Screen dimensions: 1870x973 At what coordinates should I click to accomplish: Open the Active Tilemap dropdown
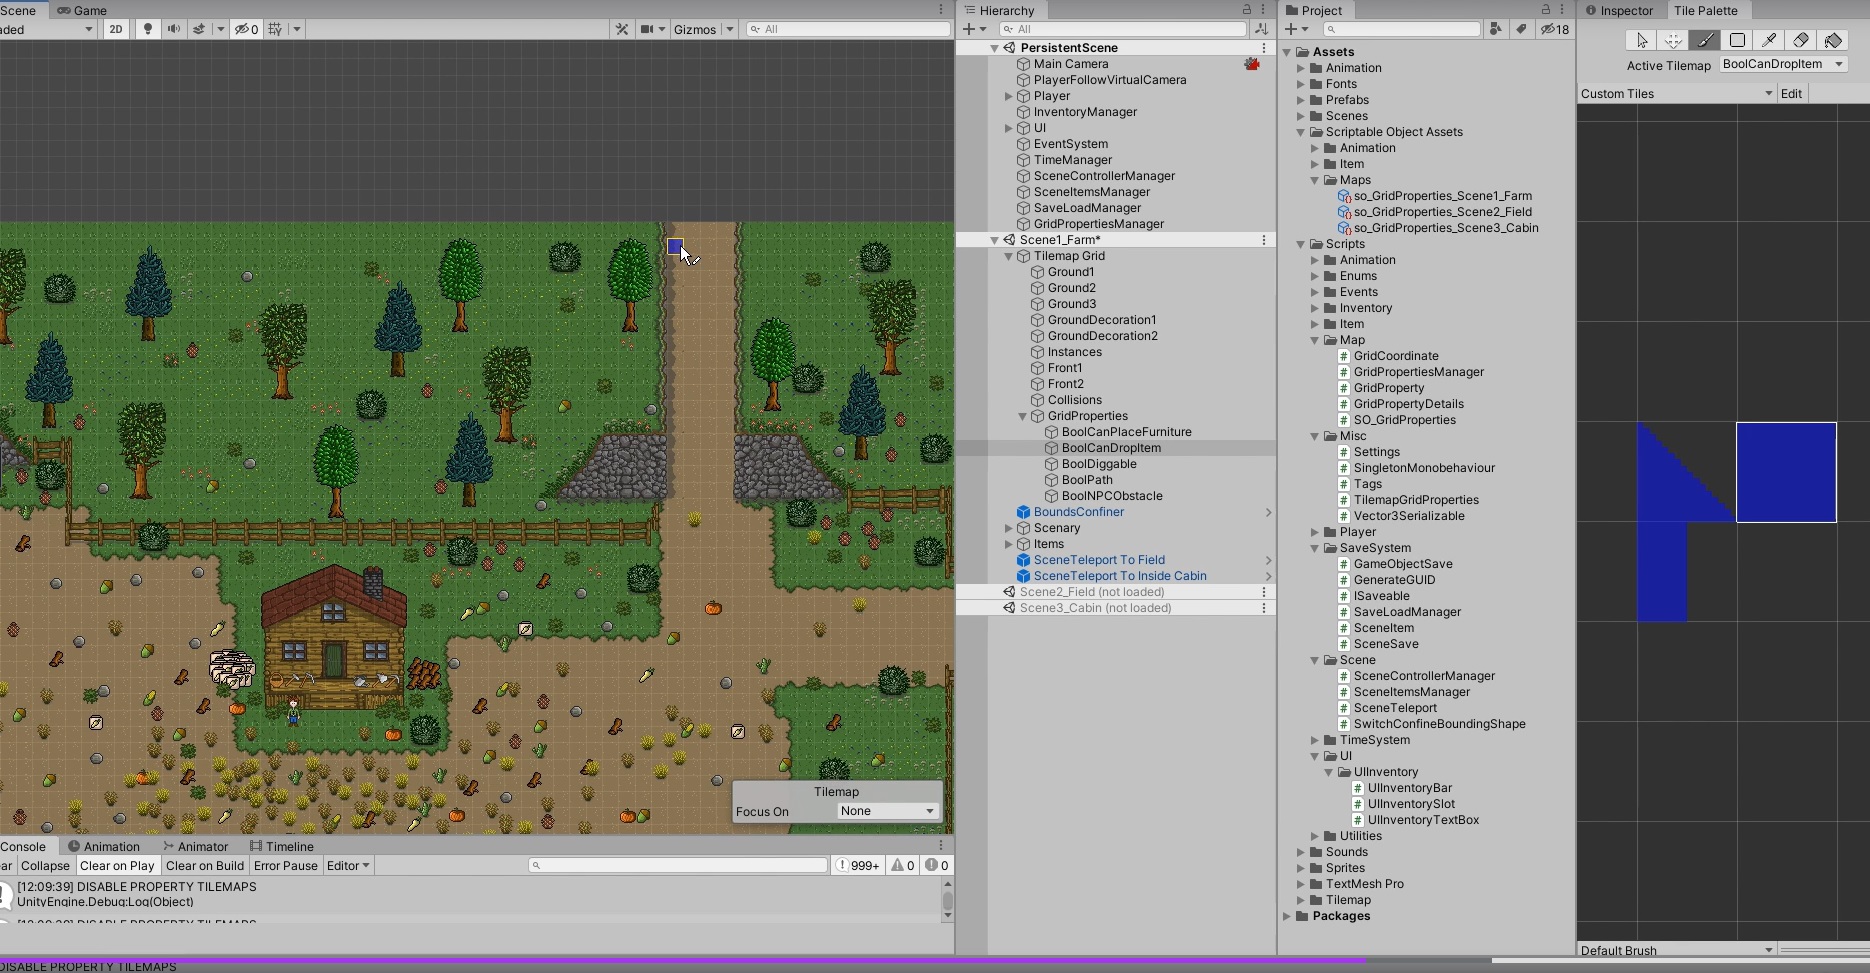click(1783, 64)
